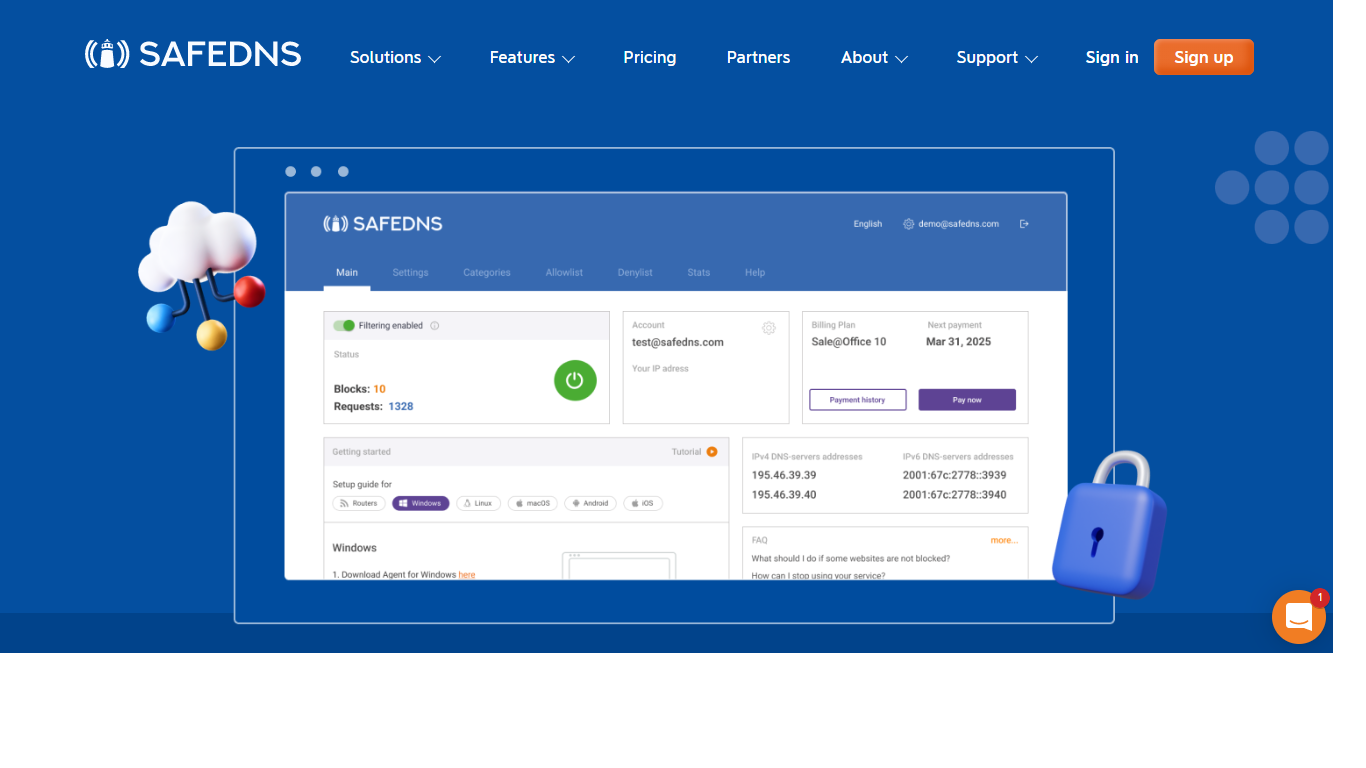The image size is (1366, 768).
Task: Open the Help tab in dashboard
Action: pos(755,273)
